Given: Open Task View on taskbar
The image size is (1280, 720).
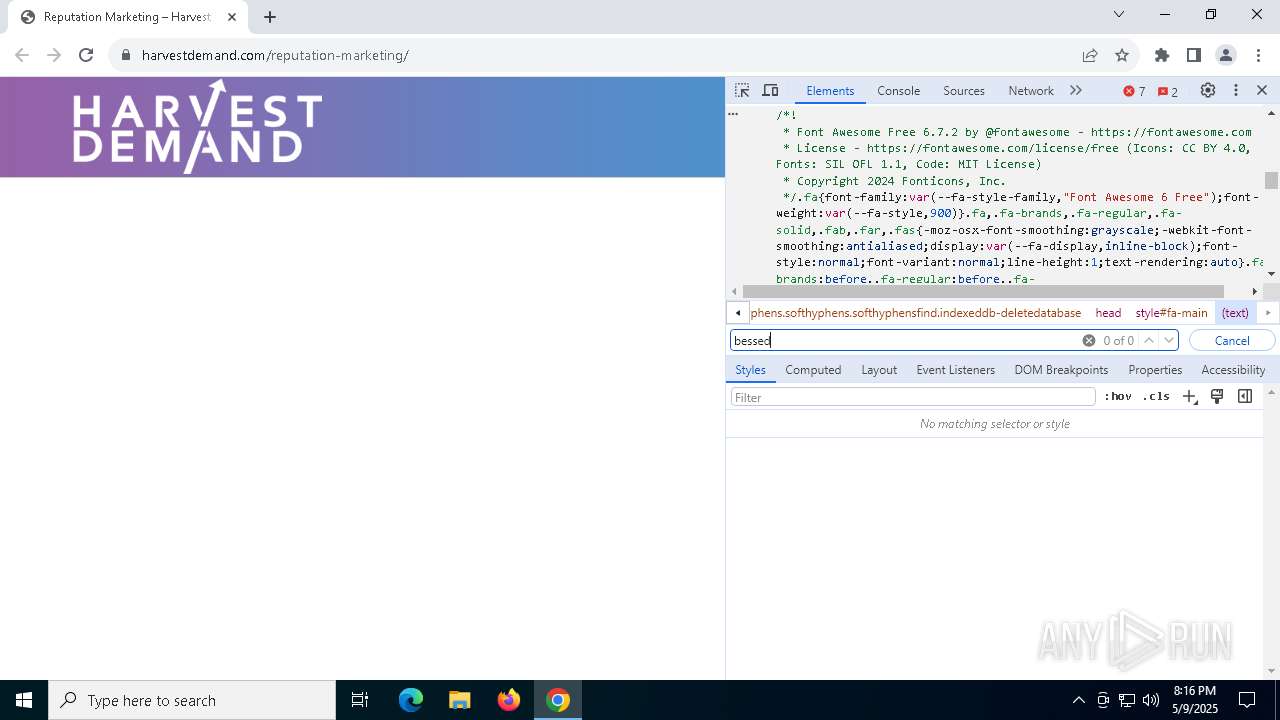Looking at the screenshot, I should click(360, 700).
